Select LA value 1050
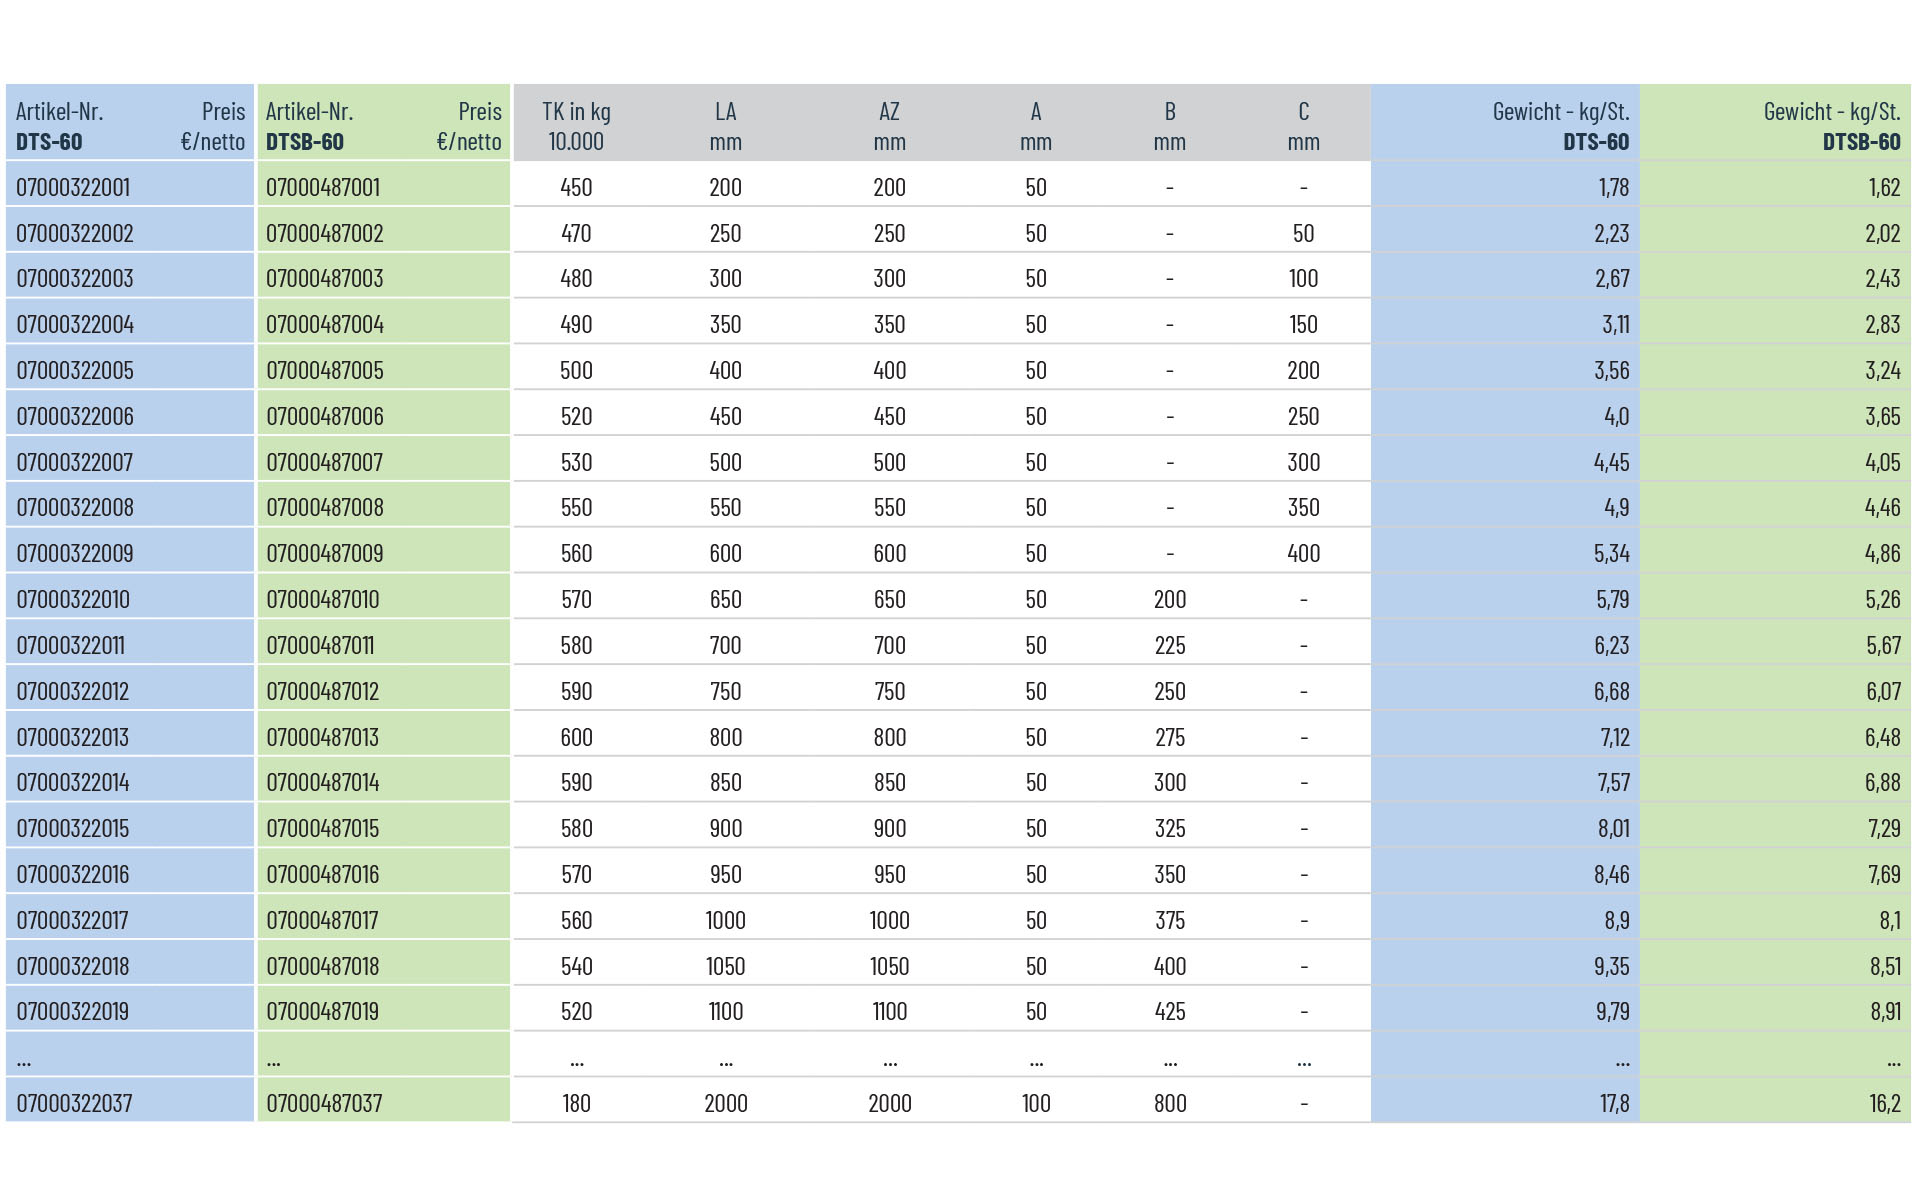Viewport: 1920px width, 1200px height. click(x=726, y=966)
